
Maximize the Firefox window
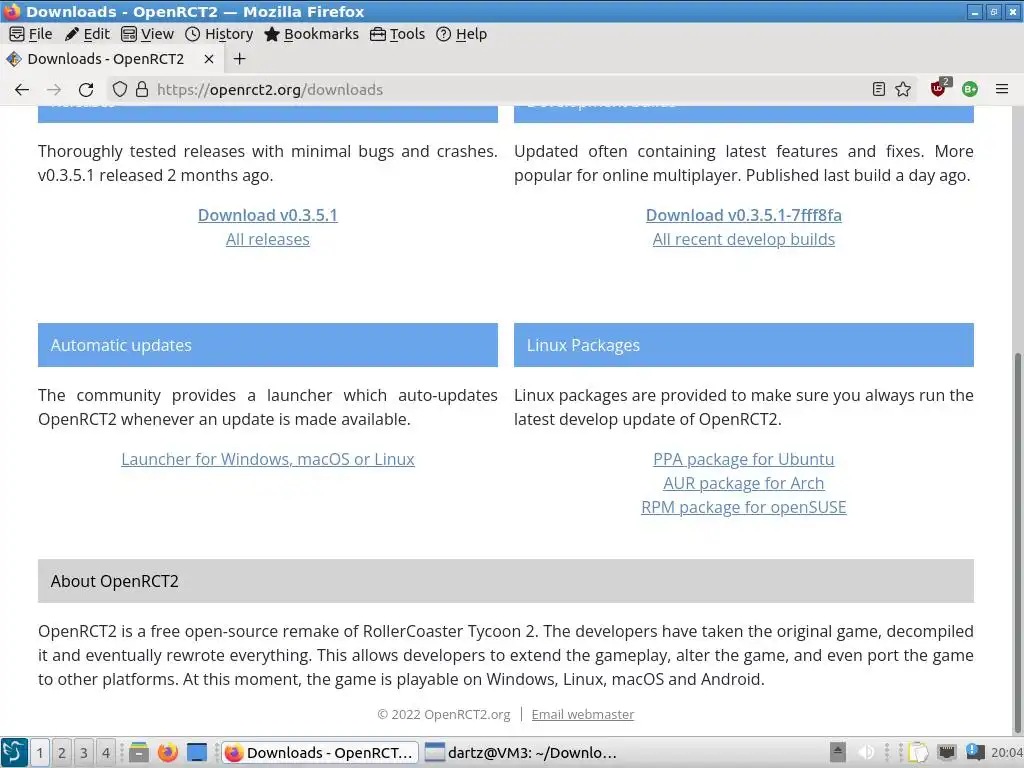point(994,12)
